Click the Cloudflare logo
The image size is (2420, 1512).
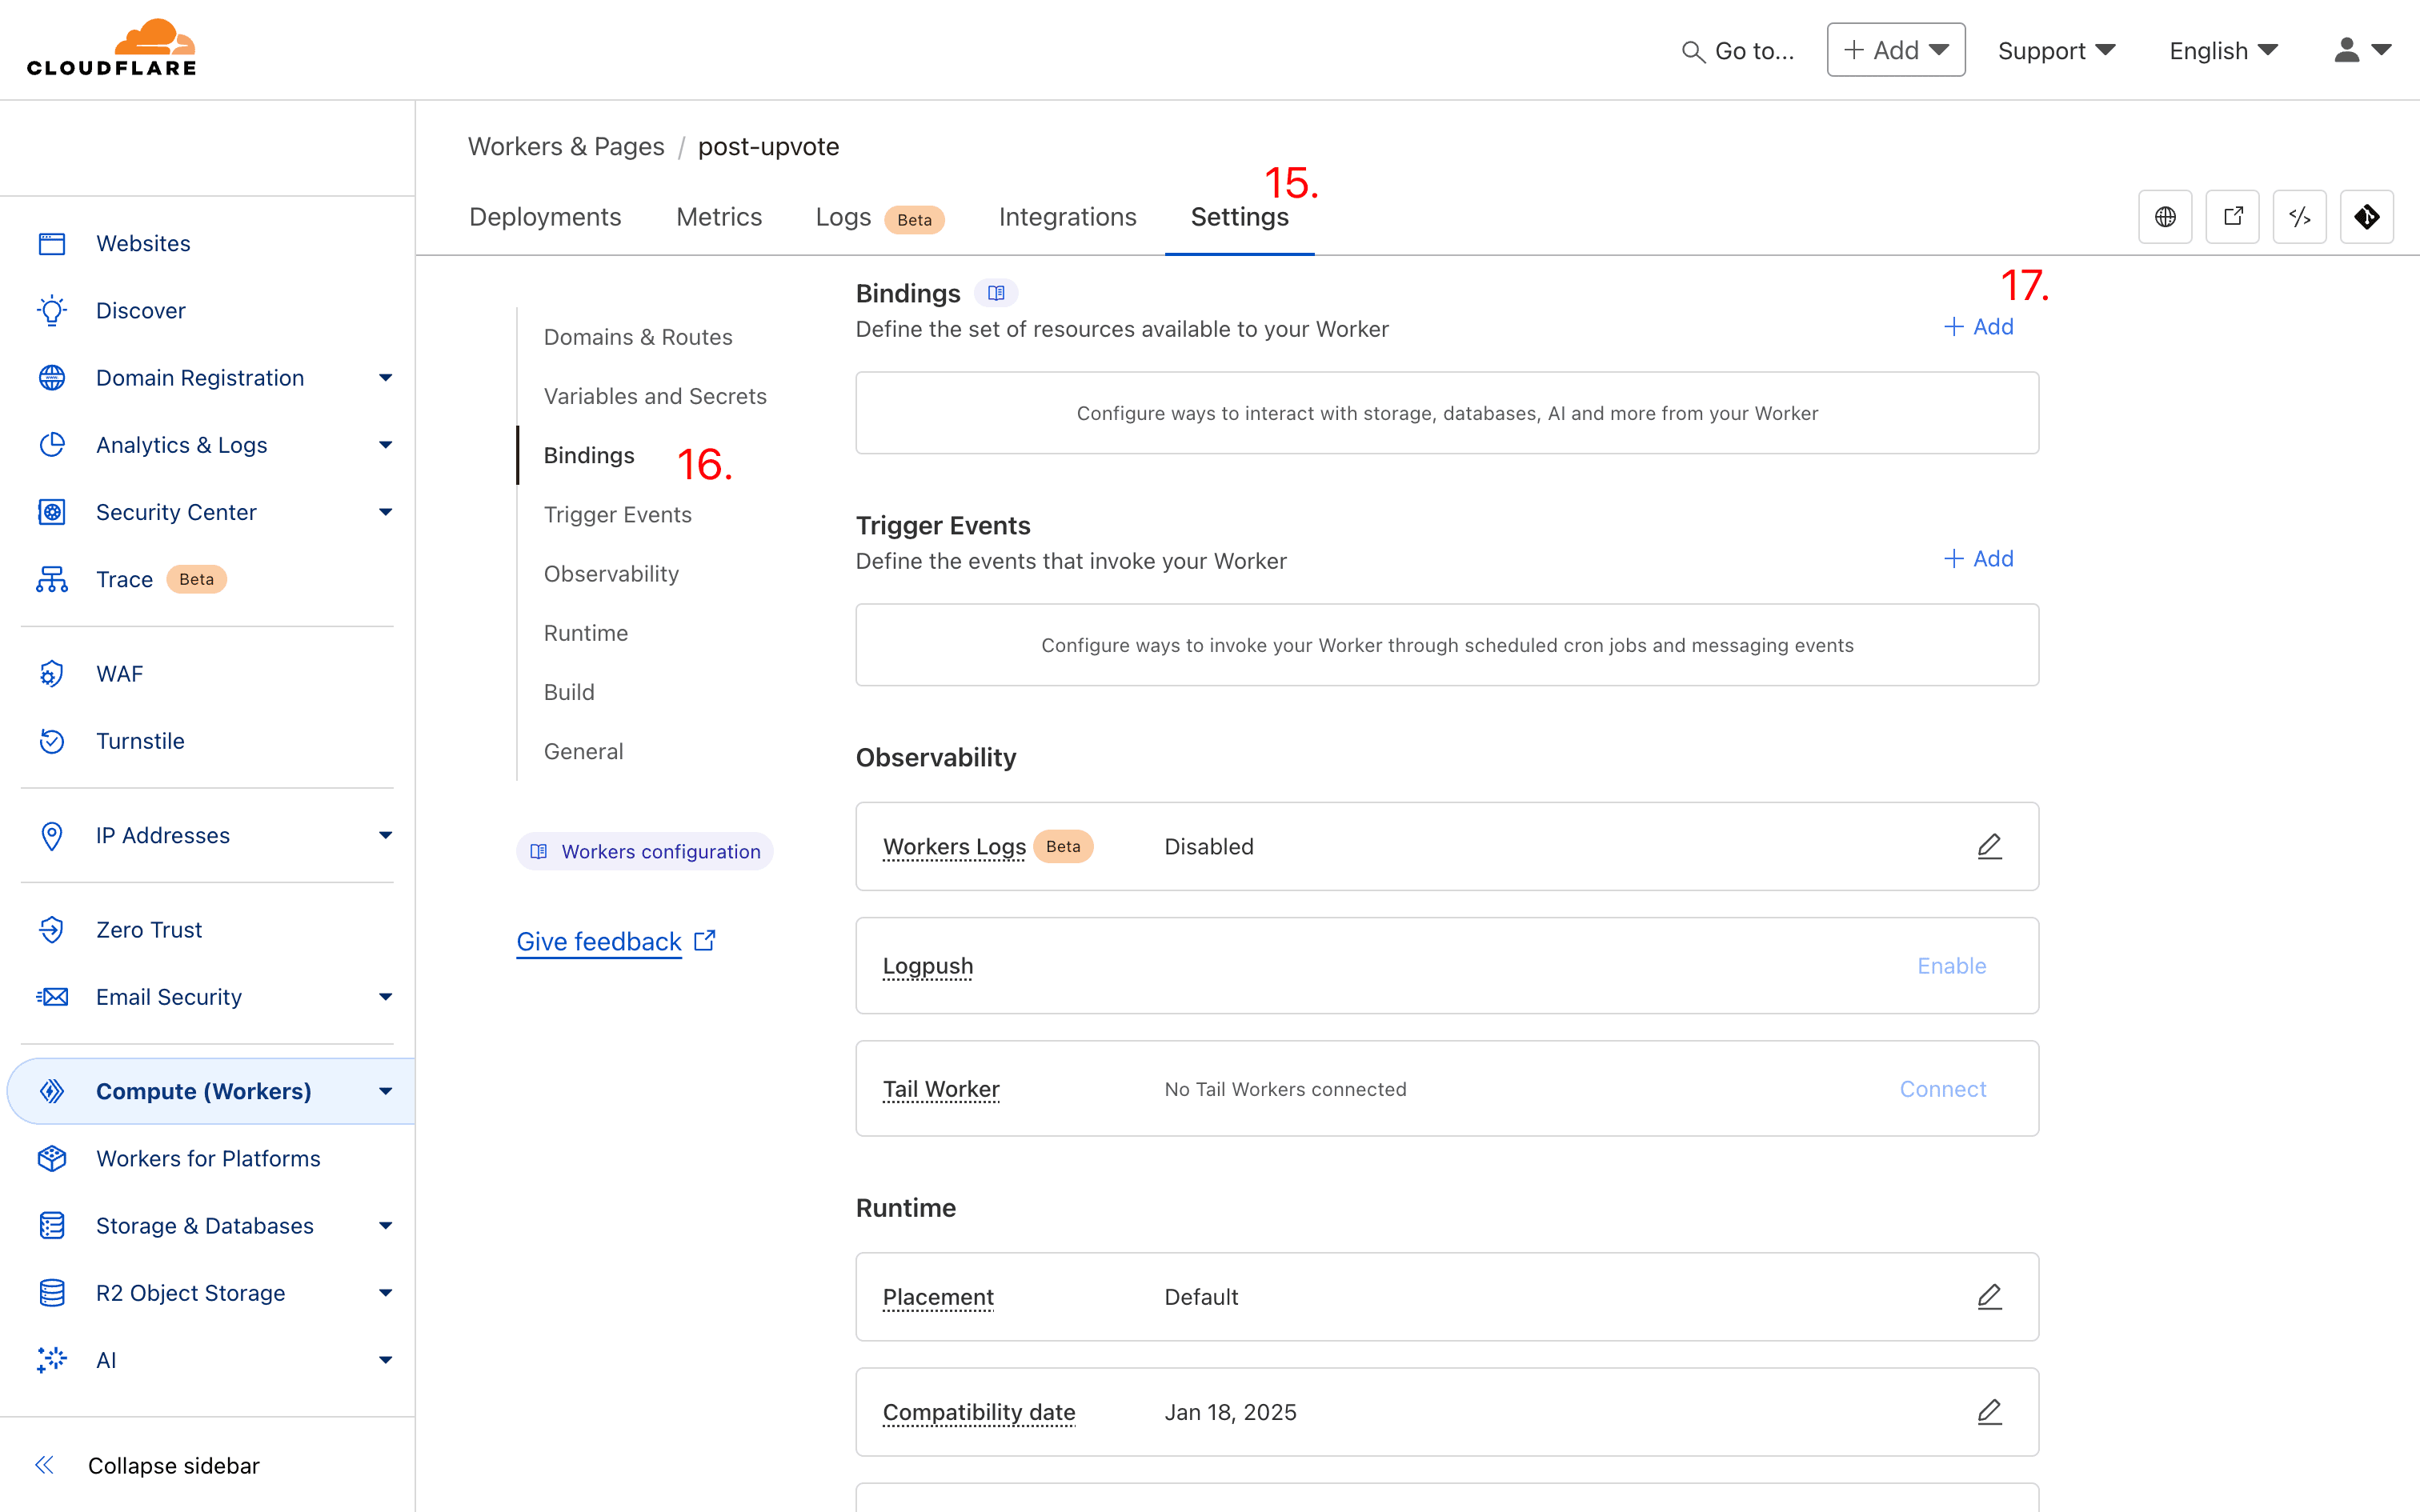pos(111,48)
